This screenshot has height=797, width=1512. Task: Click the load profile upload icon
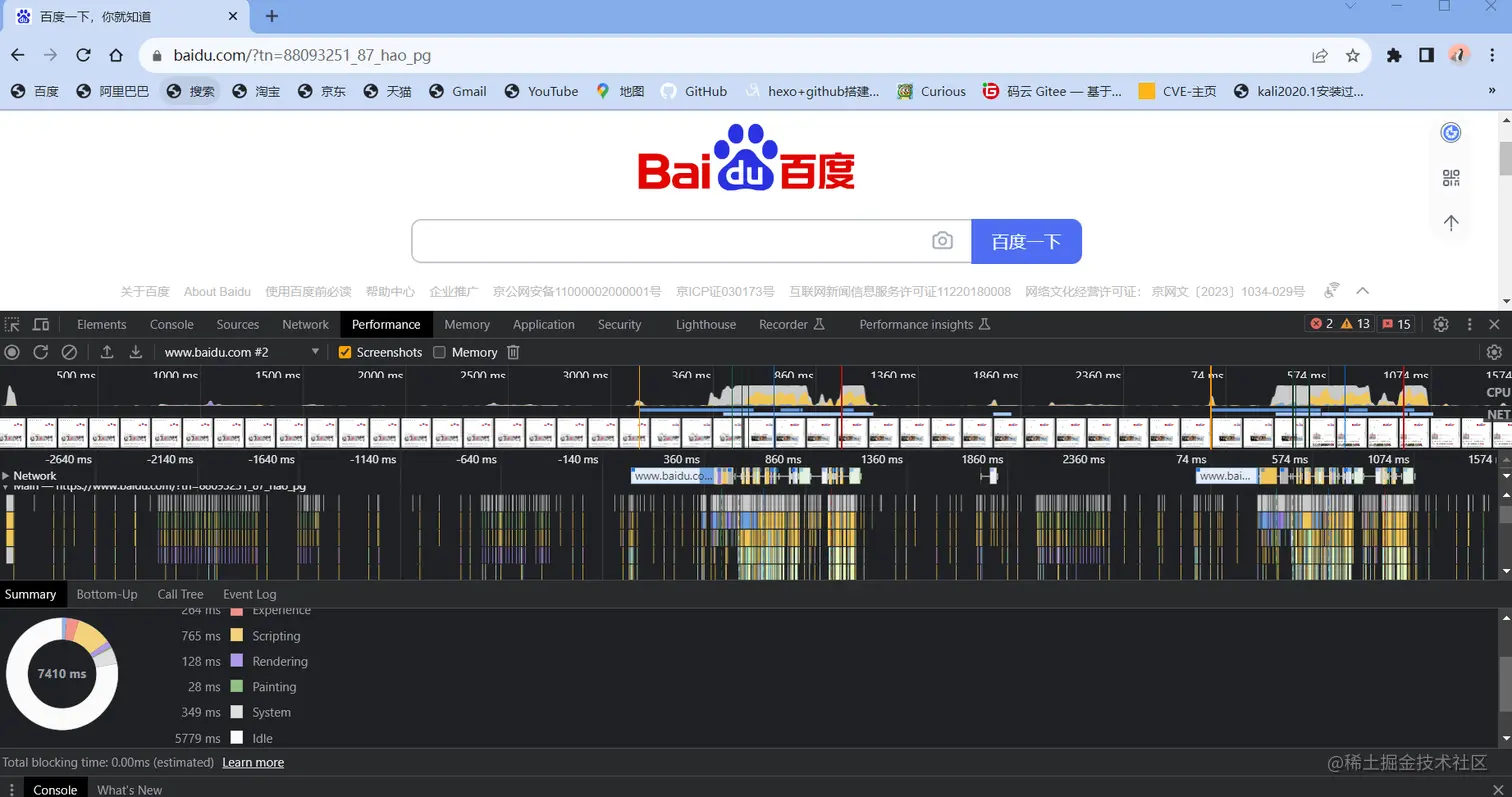[107, 352]
